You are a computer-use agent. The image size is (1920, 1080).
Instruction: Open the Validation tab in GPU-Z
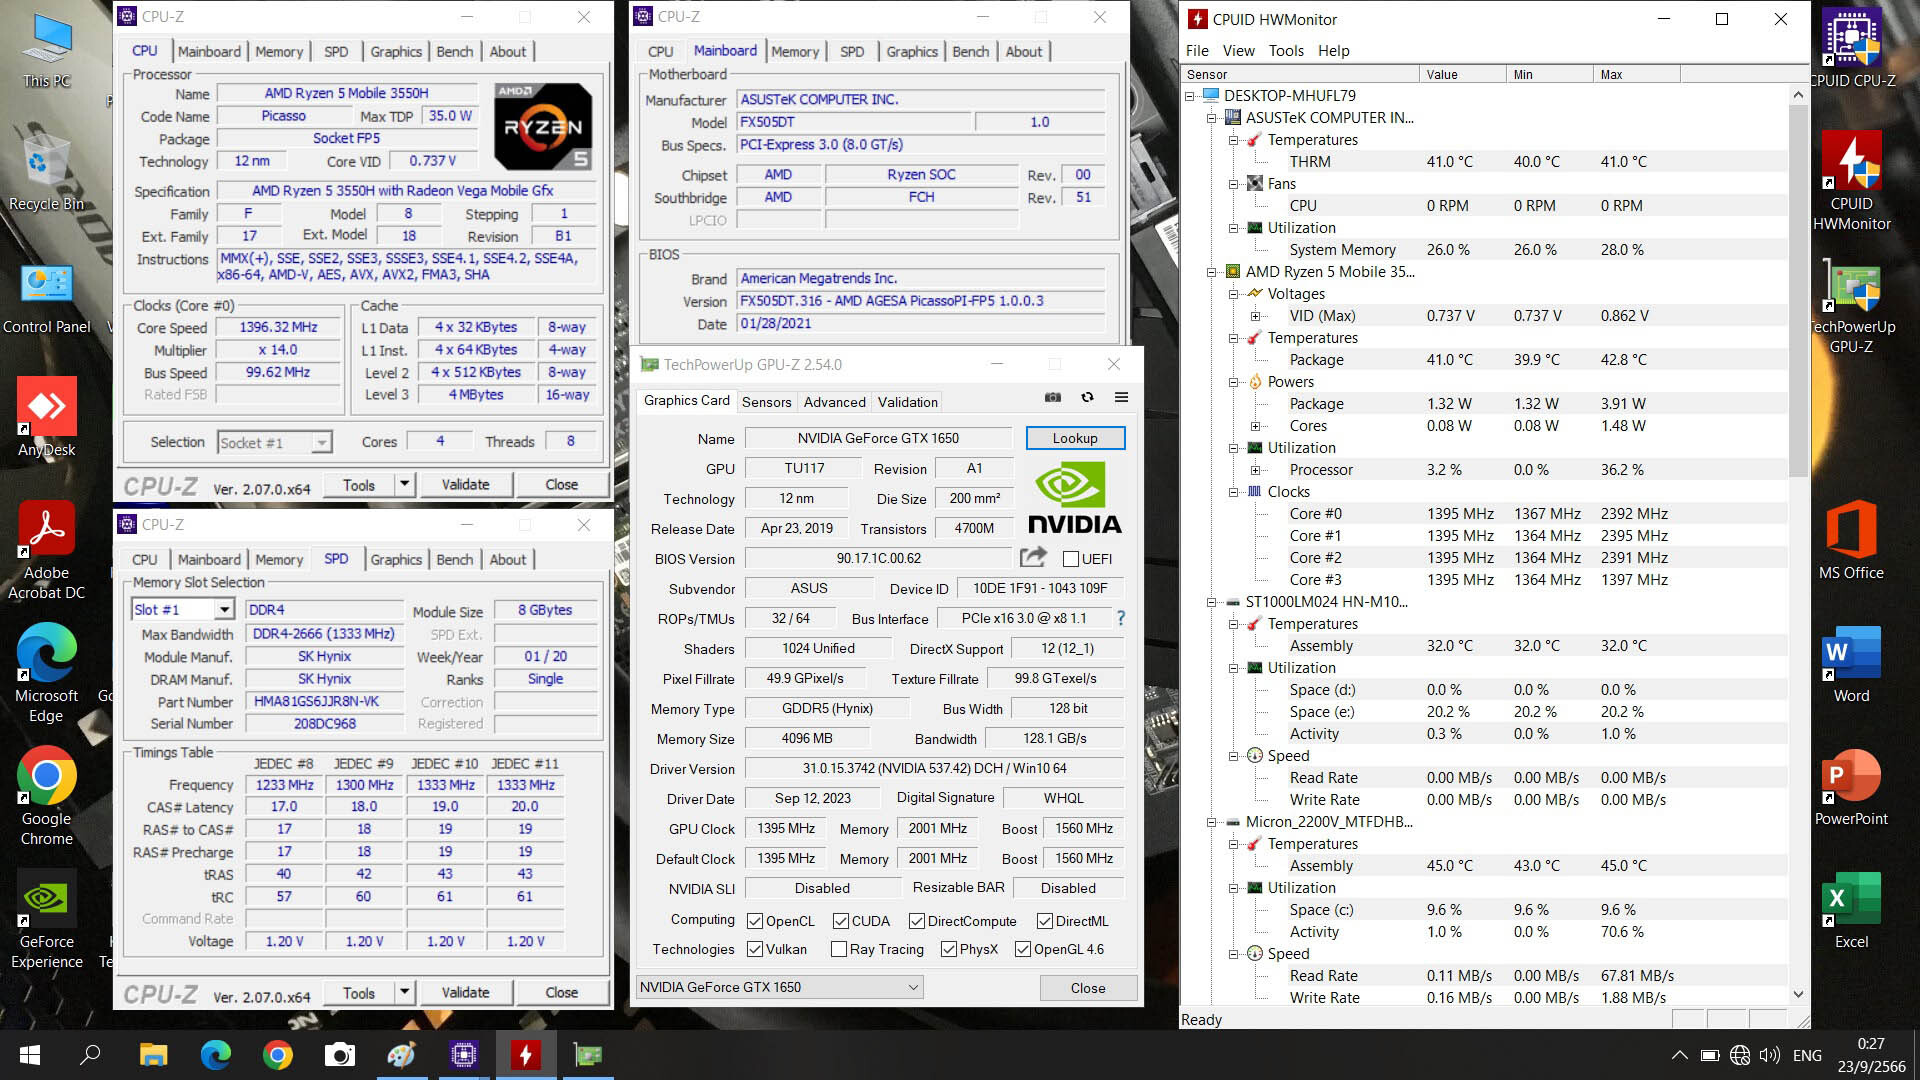[907, 402]
